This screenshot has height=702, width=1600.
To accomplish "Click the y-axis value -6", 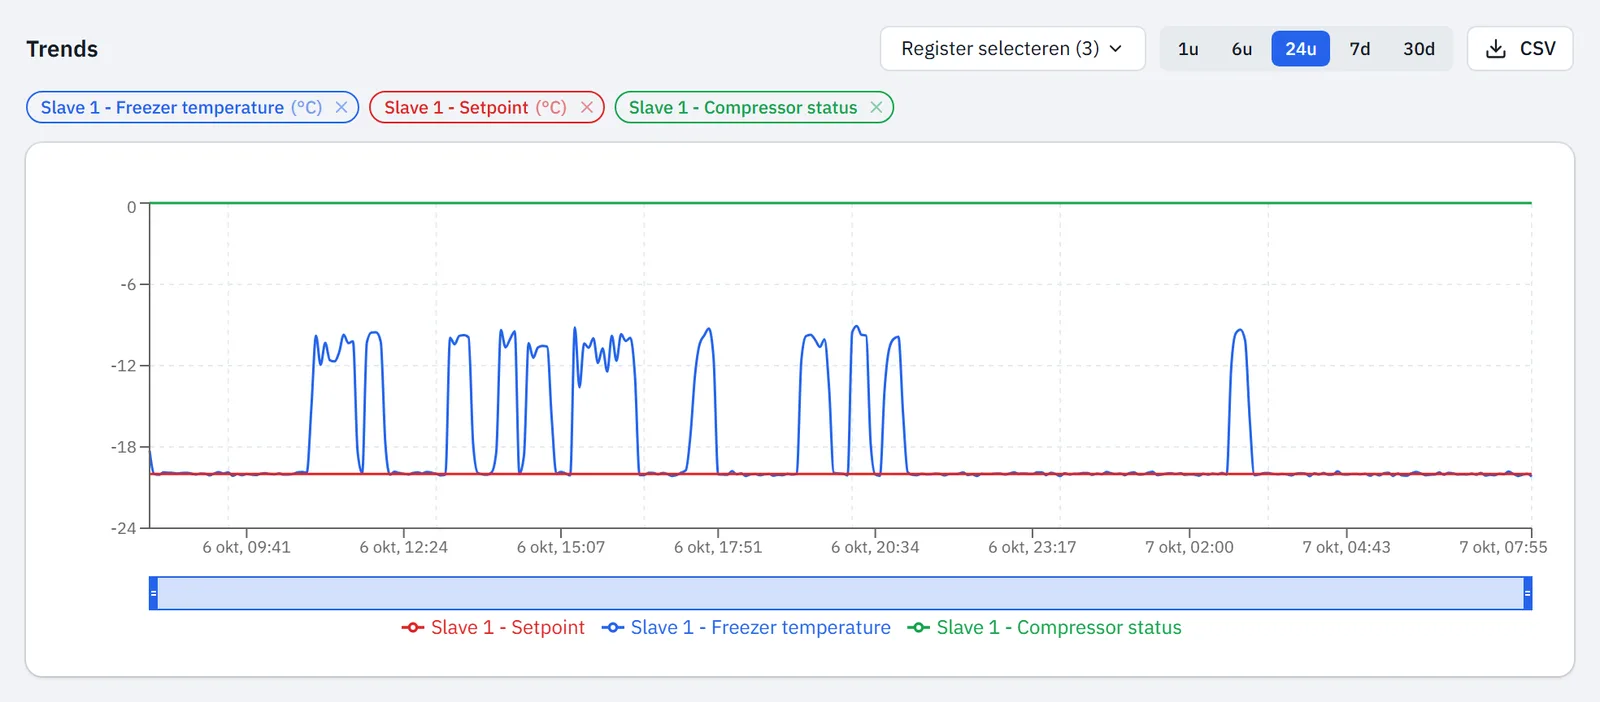I will click(x=128, y=285).
